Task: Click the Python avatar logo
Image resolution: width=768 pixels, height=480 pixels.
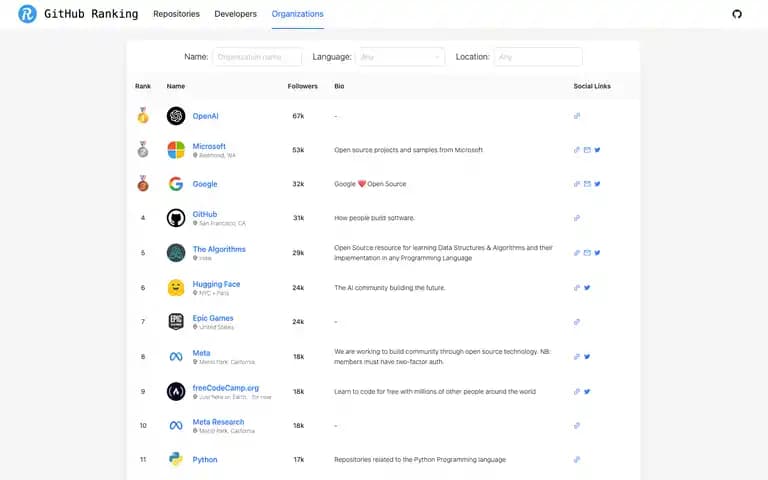Action: click(176, 459)
